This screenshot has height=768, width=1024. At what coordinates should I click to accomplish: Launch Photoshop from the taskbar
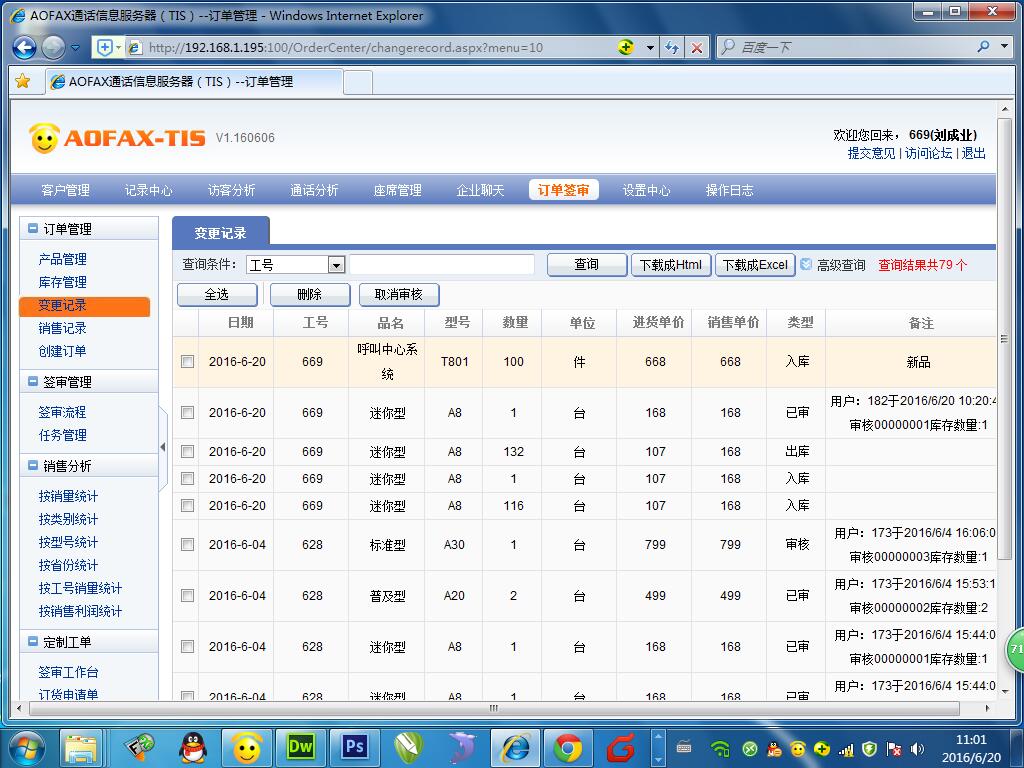pyautogui.click(x=353, y=746)
